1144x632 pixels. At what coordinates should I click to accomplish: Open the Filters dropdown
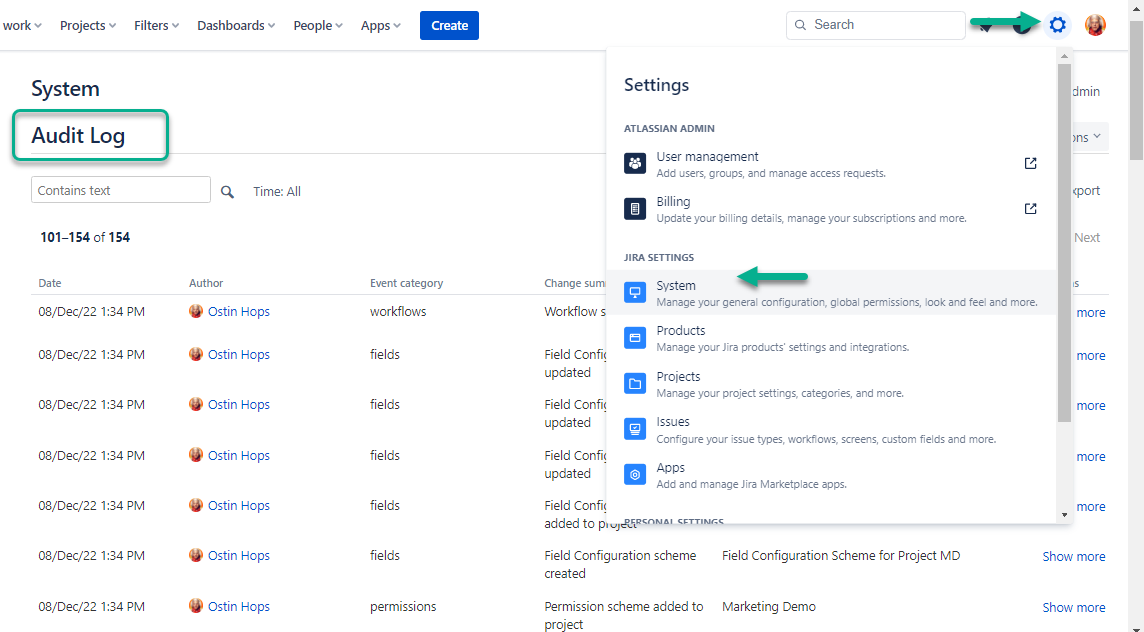point(156,25)
